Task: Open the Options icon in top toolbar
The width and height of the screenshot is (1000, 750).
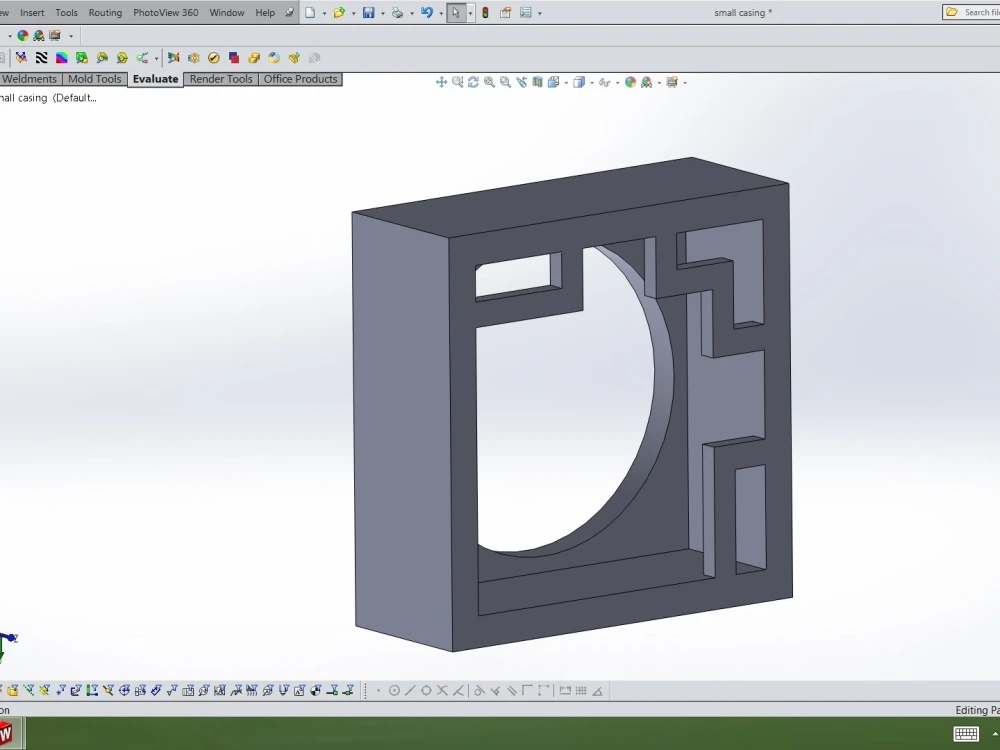Action: (x=526, y=13)
